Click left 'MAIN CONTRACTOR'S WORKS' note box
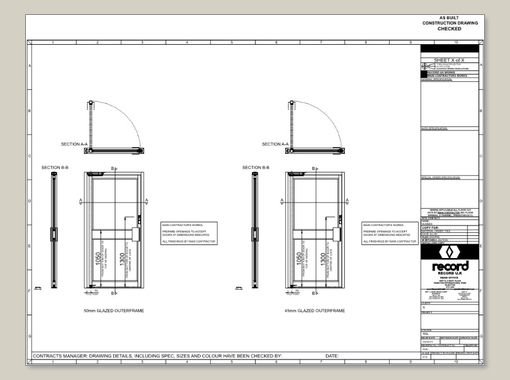This screenshot has height=380, width=510. point(189,233)
